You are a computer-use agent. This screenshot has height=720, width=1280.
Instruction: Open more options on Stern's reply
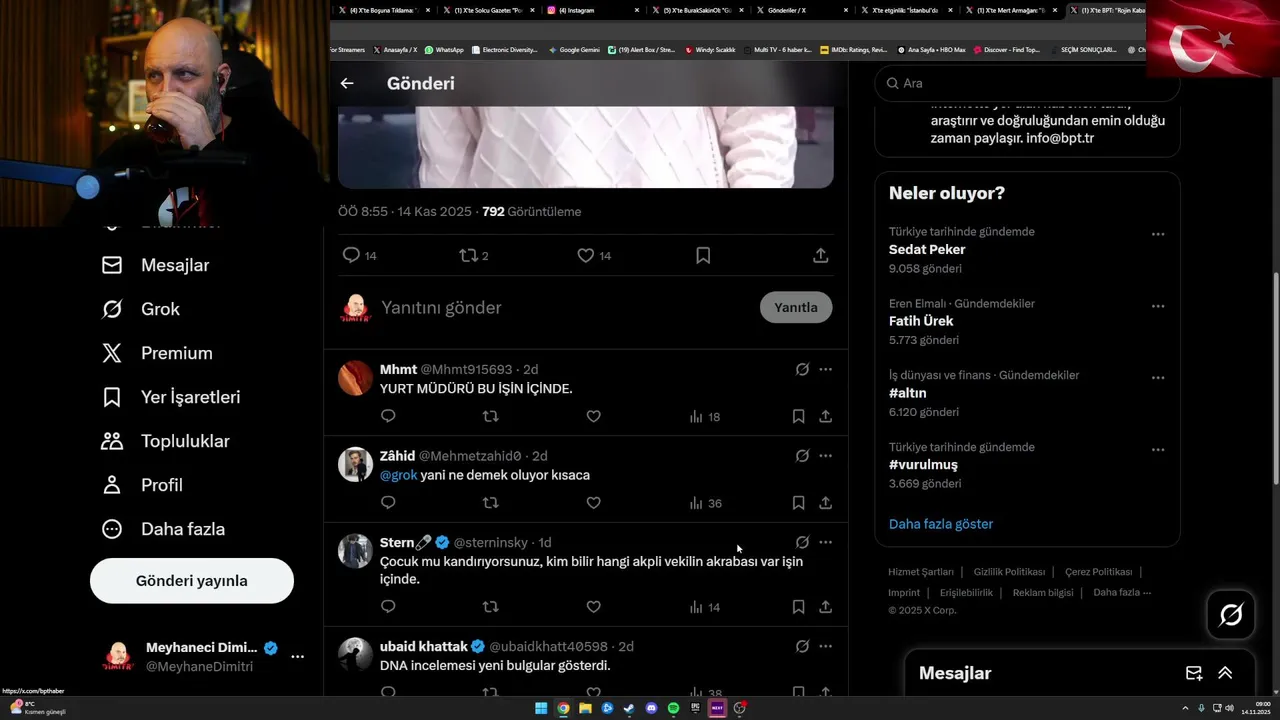pyautogui.click(x=825, y=542)
